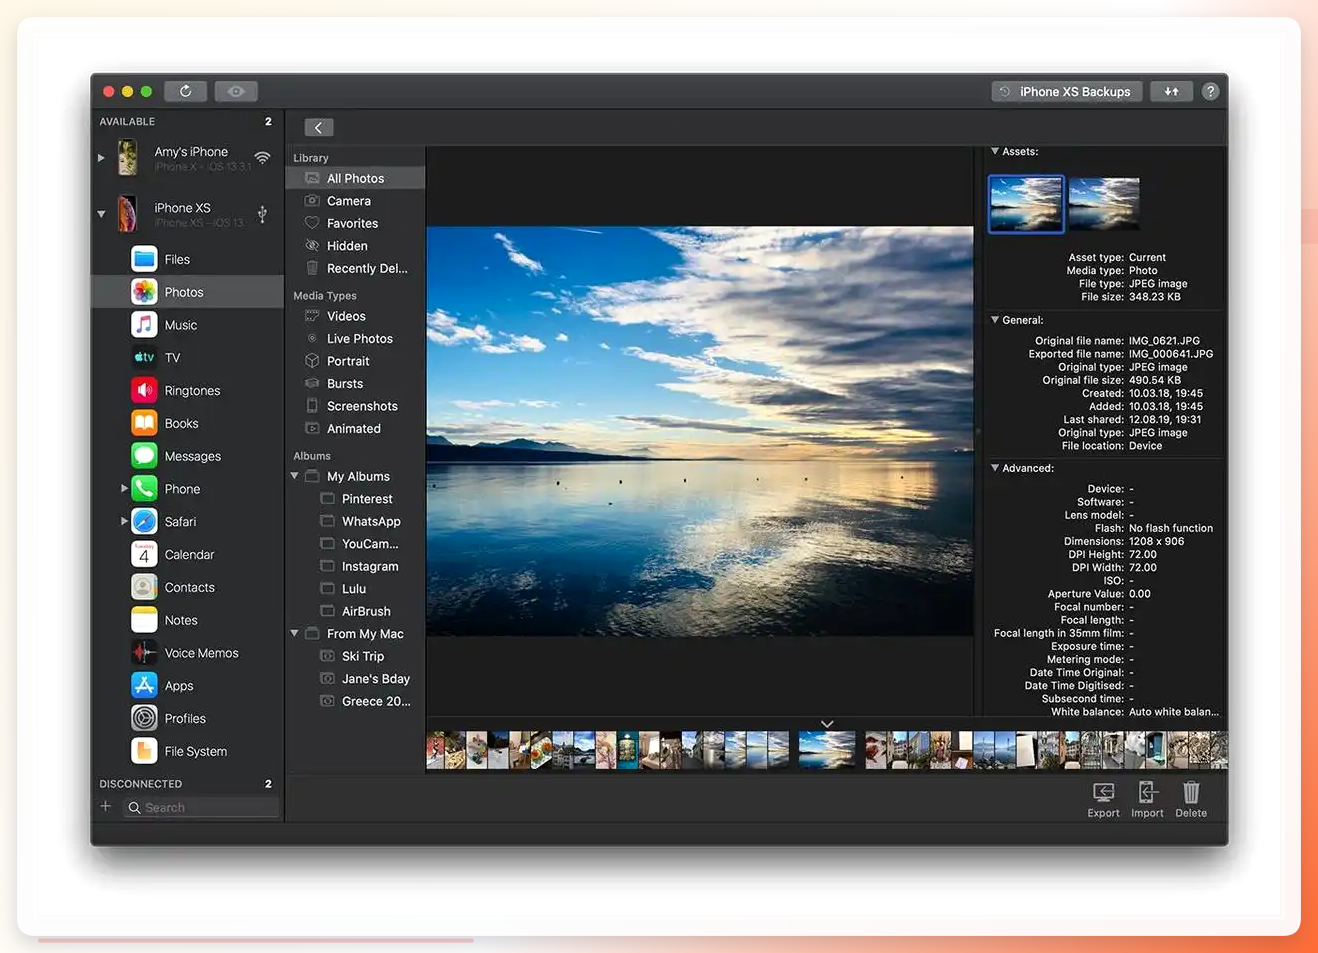Open Notes section
The width and height of the screenshot is (1318, 953).
[x=189, y=620]
